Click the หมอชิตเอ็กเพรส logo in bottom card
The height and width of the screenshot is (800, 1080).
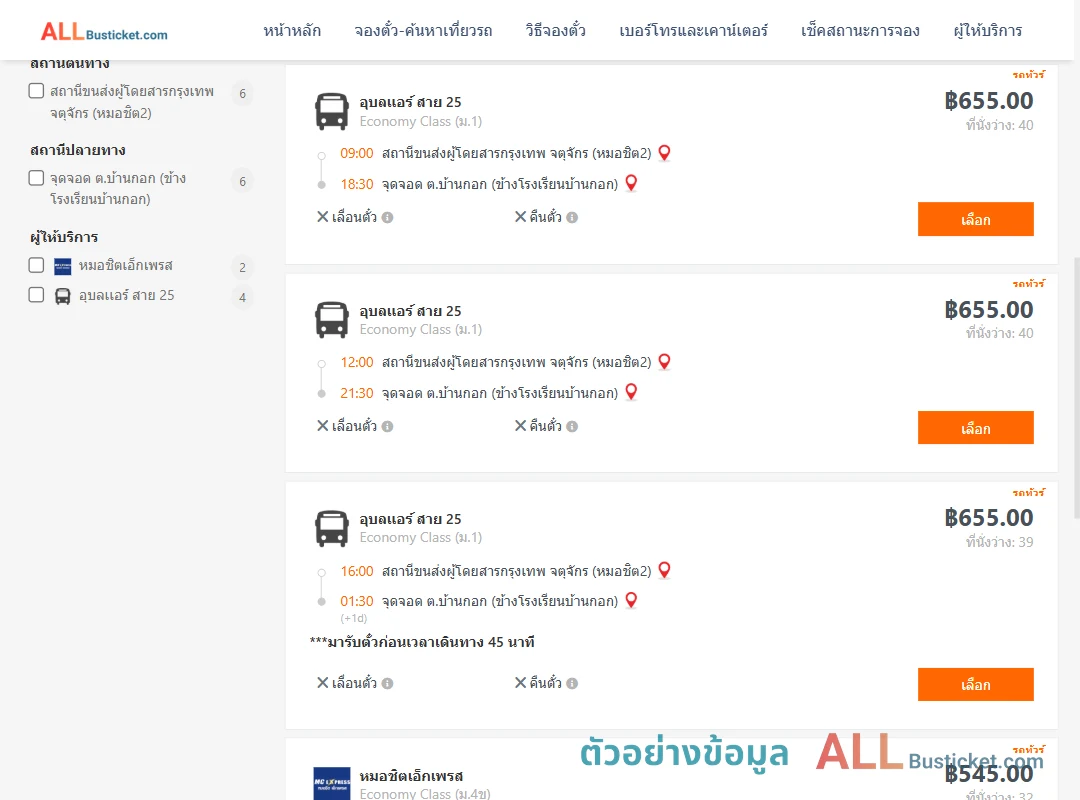331,783
